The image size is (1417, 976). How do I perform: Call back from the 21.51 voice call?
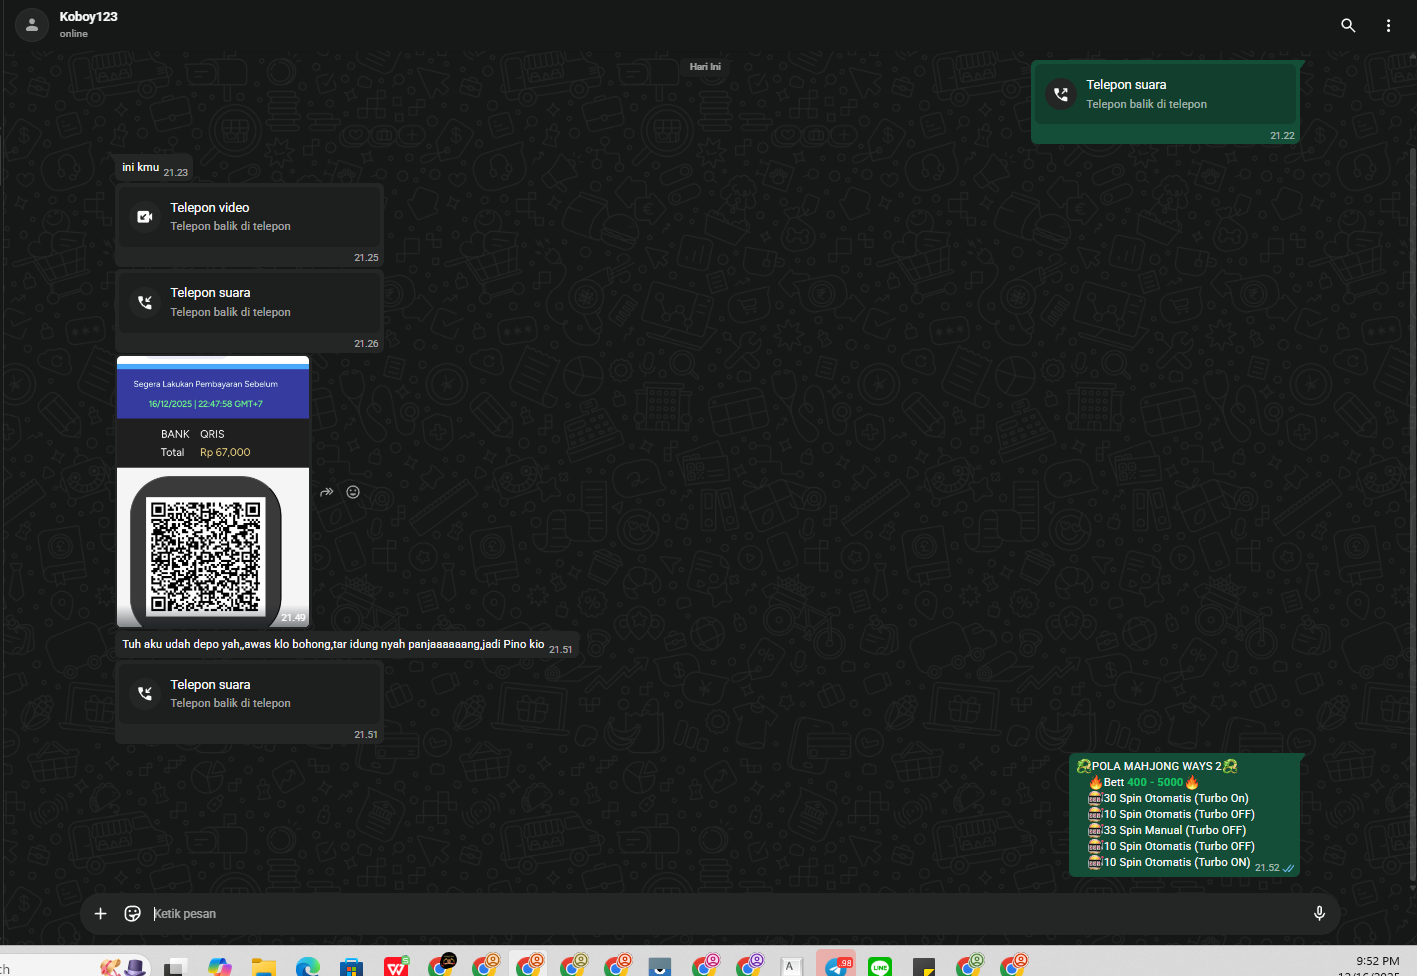coord(249,693)
